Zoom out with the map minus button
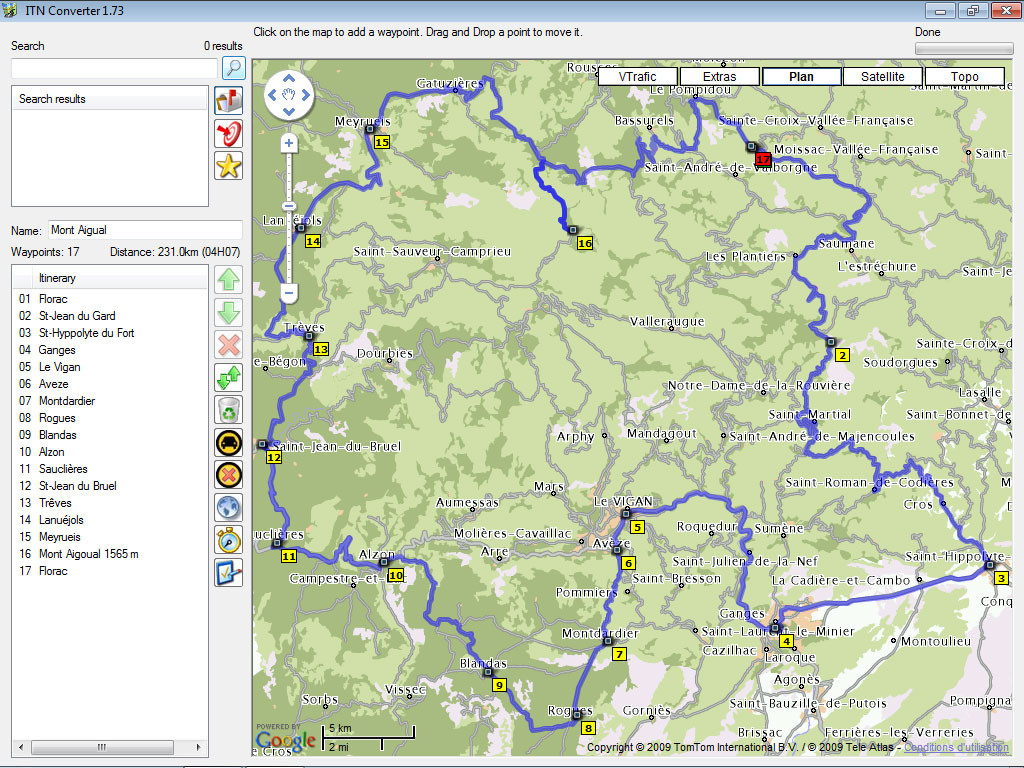The width and height of the screenshot is (1024, 768). [x=289, y=293]
